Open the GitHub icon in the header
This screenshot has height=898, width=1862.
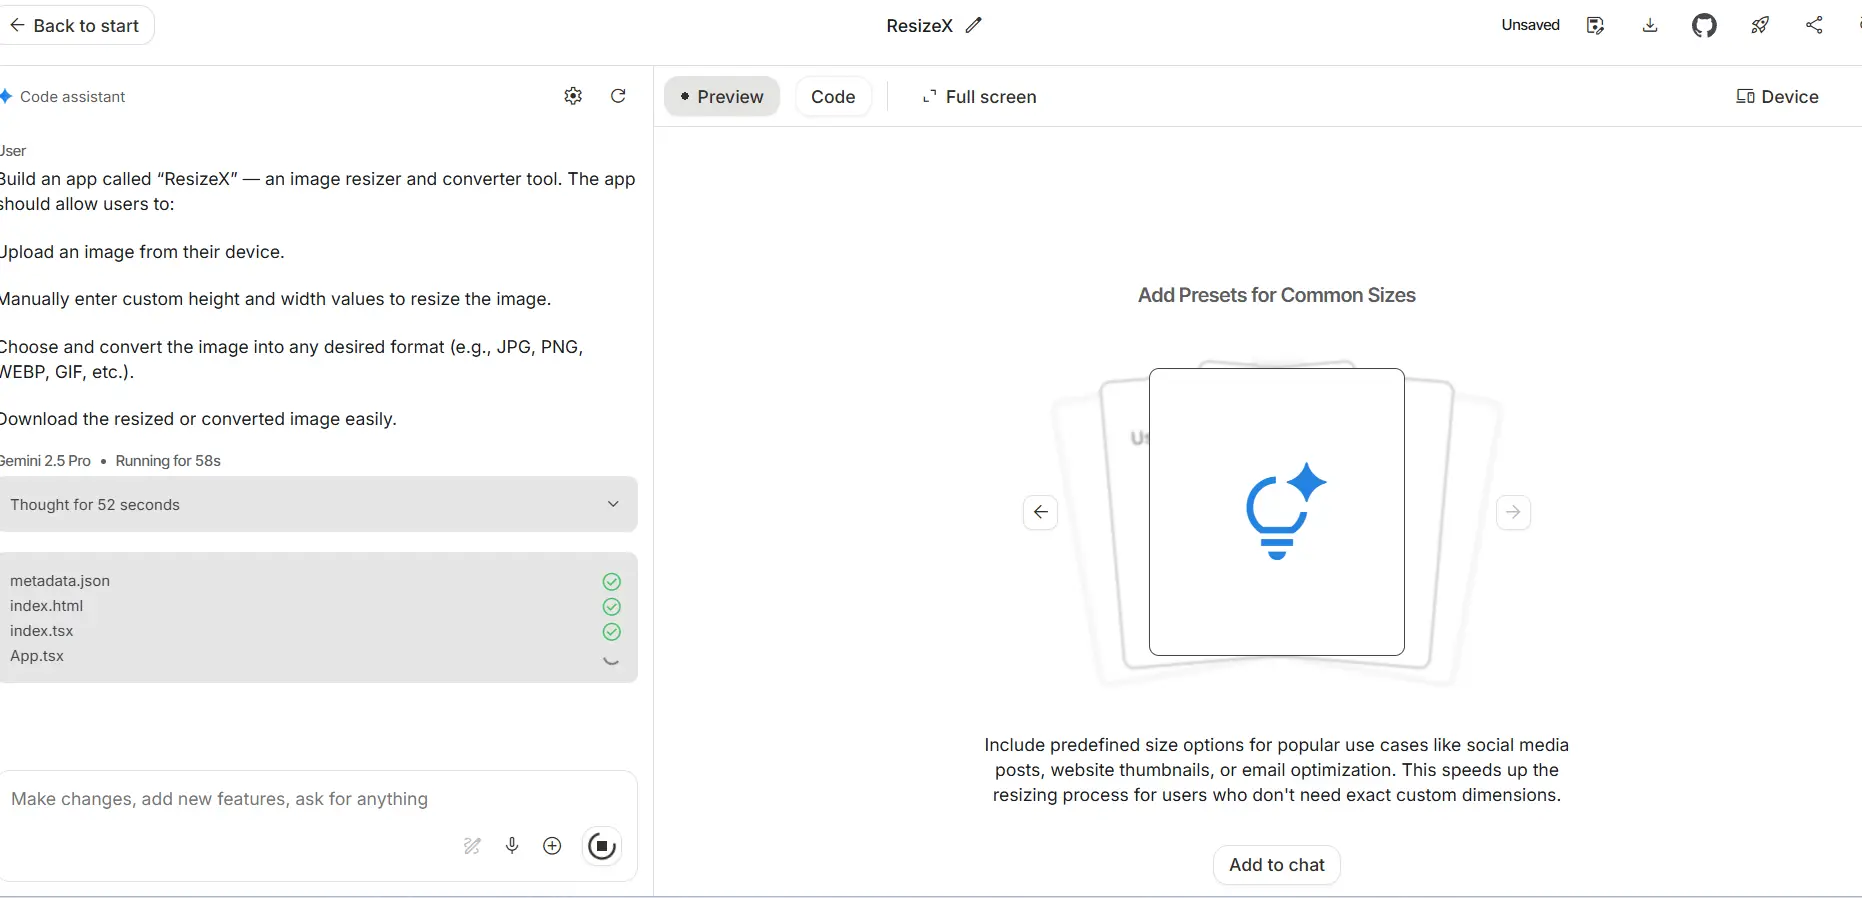(1704, 26)
